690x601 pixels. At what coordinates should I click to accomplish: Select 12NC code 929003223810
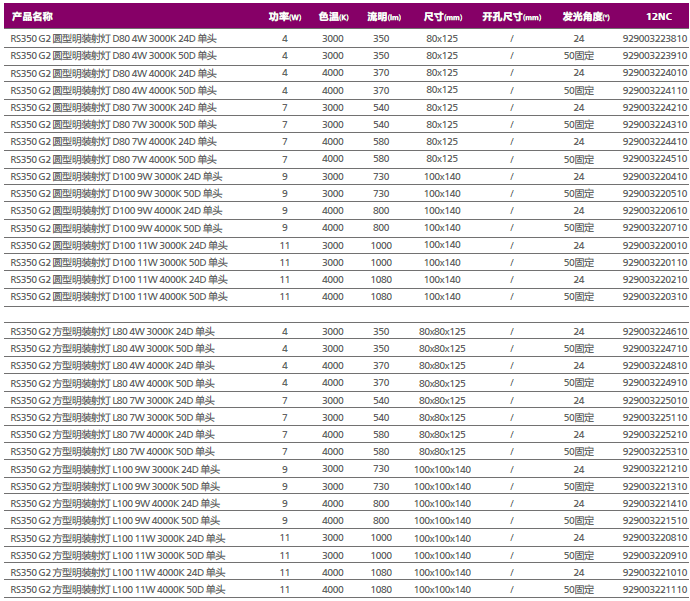(x=655, y=39)
